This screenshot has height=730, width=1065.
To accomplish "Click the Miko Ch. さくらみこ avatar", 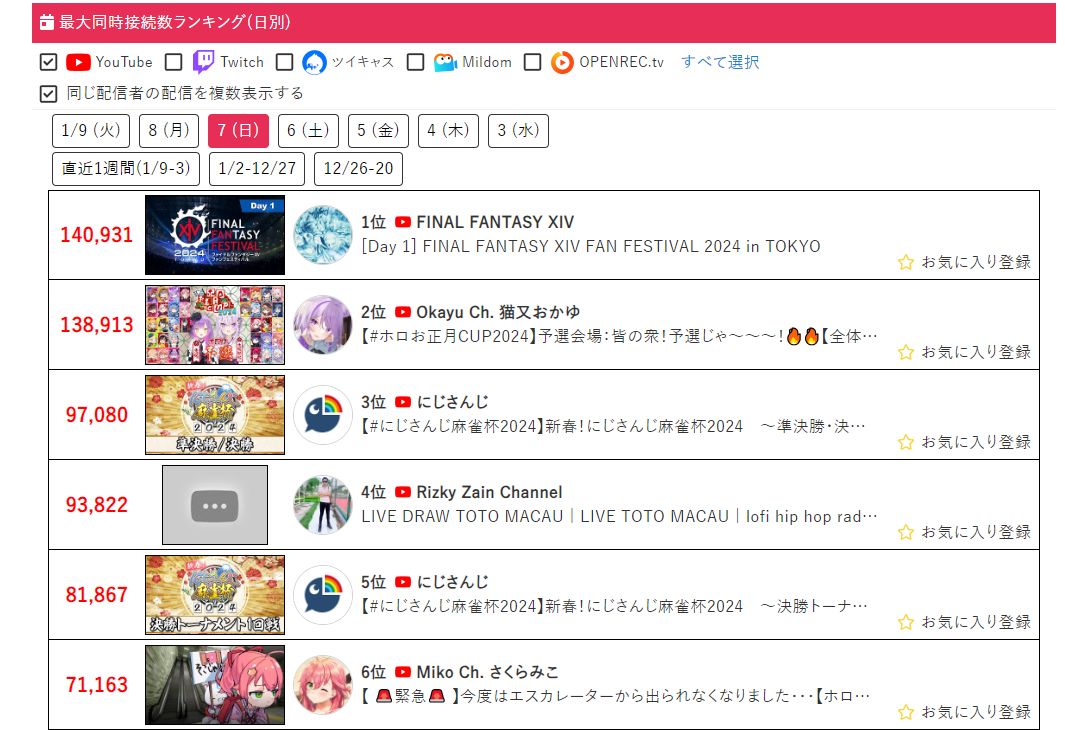I will point(323,685).
